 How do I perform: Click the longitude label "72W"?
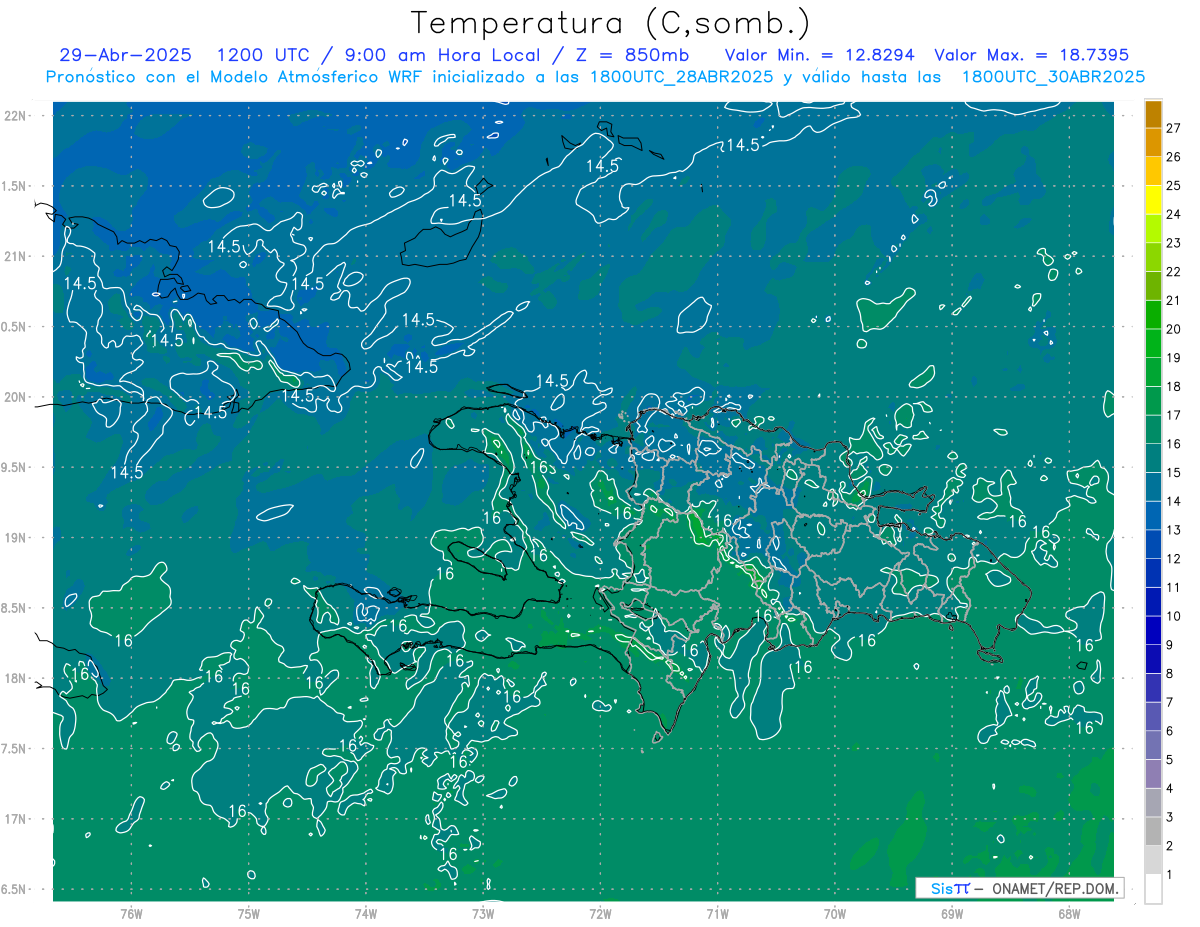[600, 914]
